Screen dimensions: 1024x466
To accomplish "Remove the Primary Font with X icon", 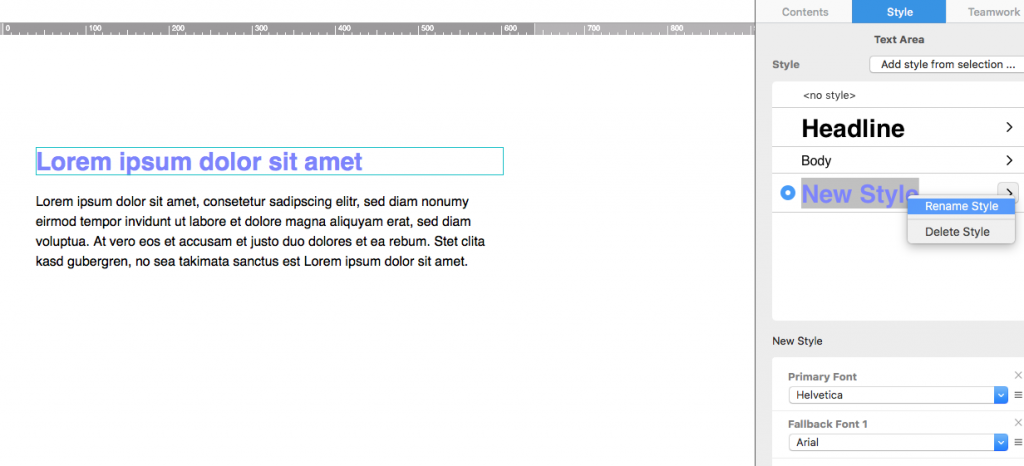I will [1017, 375].
